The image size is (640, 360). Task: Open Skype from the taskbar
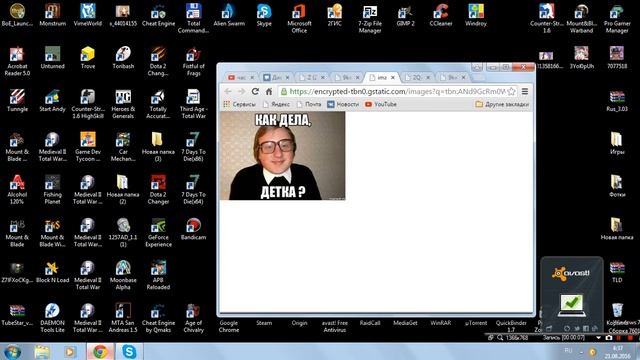point(129,352)
